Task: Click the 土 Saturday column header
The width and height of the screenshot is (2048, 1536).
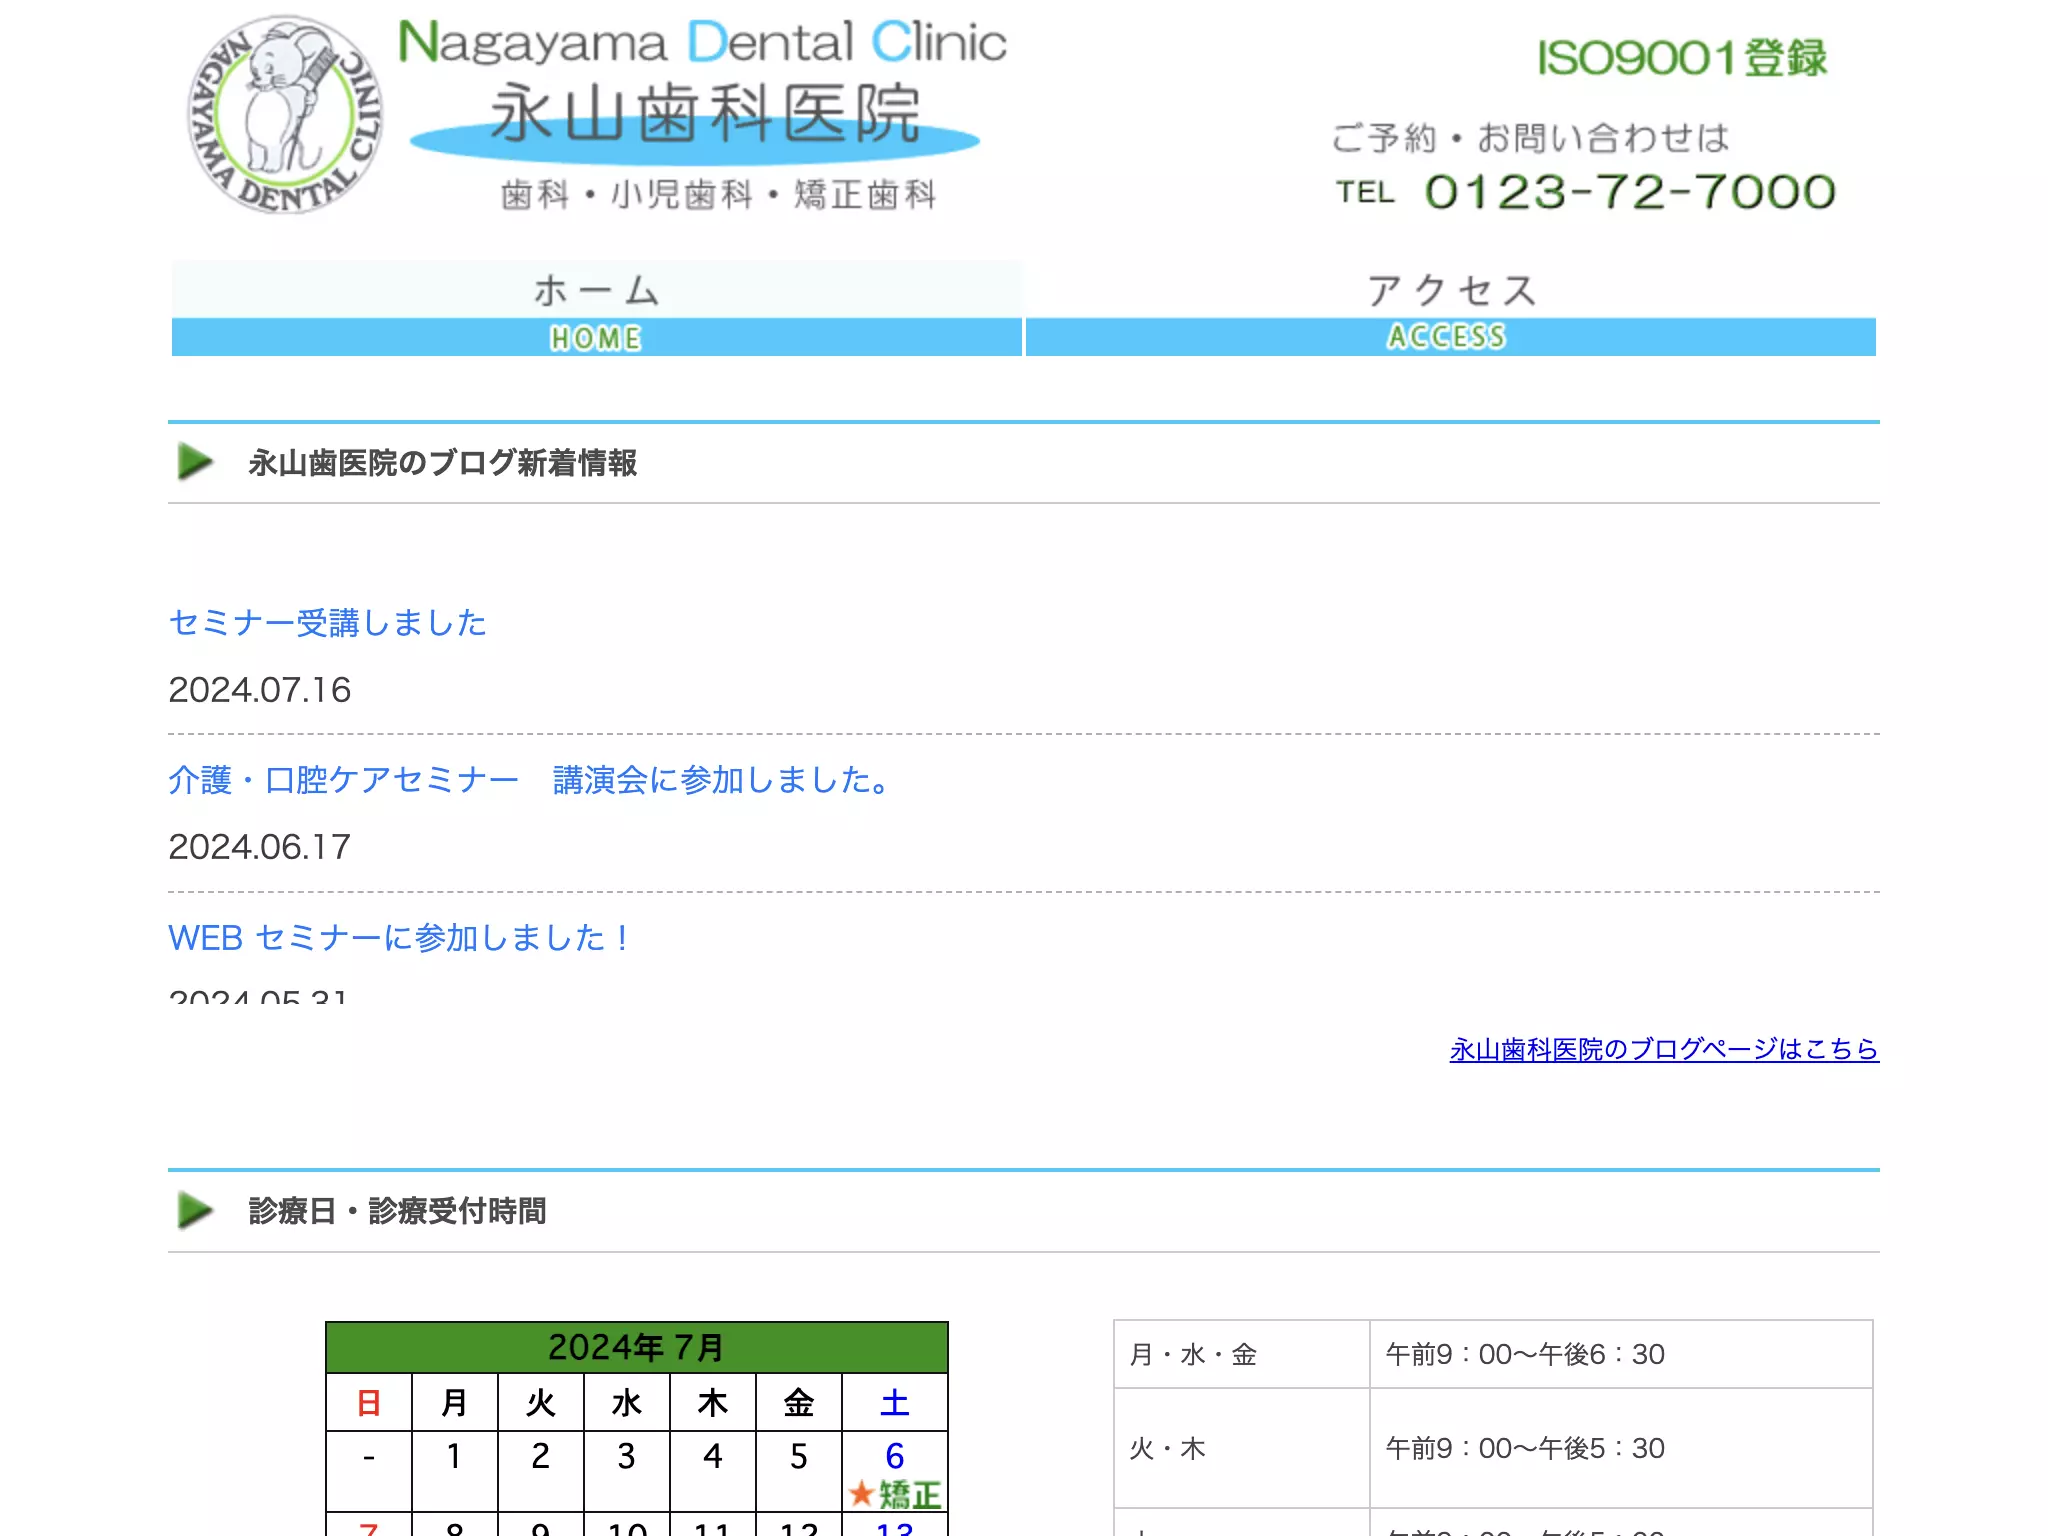Action: tap(895, 1403)
